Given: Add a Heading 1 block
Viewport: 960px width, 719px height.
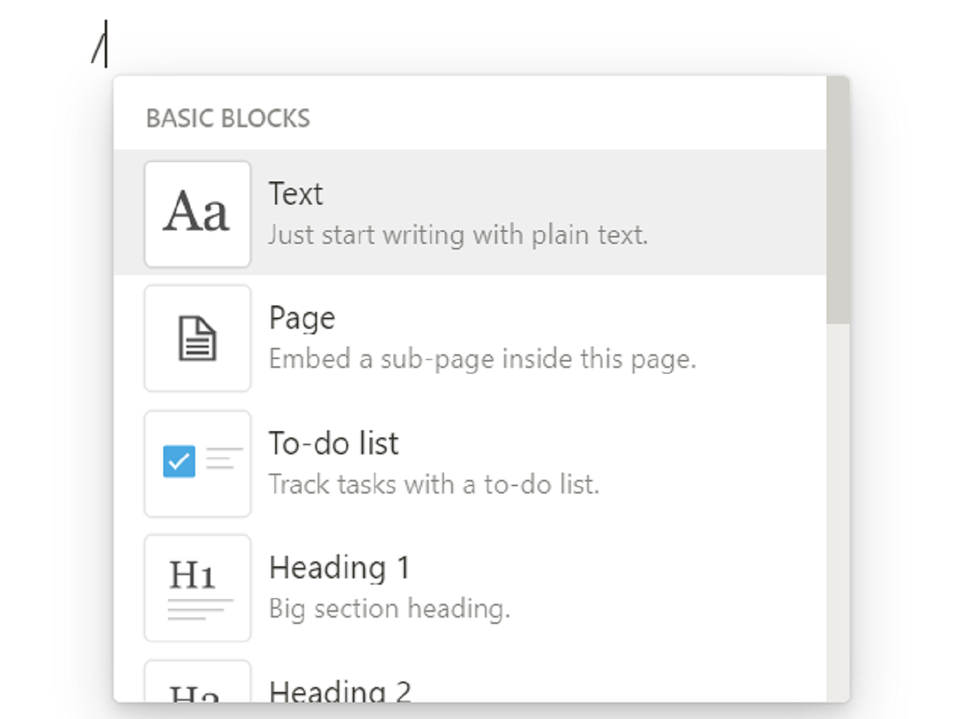Looking at the screenshot, I should click(x=470, y=588).
